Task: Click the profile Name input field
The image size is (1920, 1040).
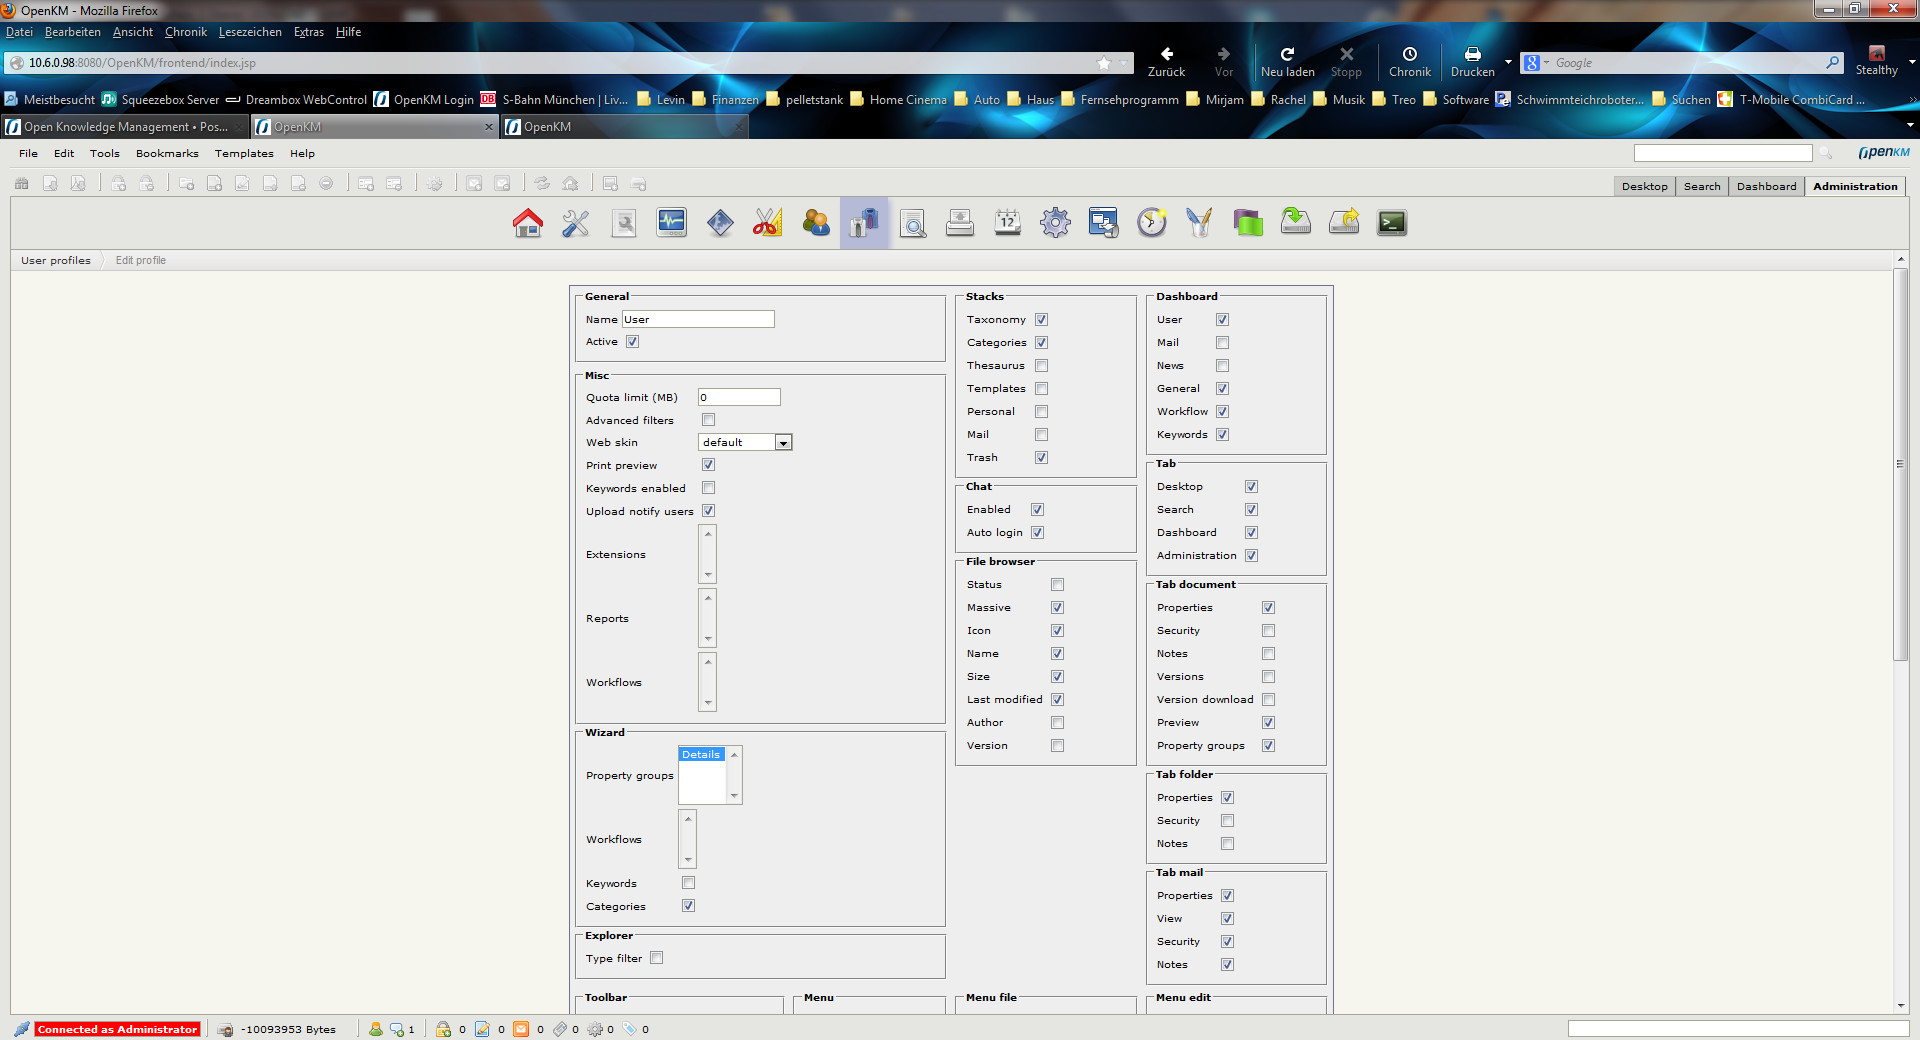Action: (698, 320)
